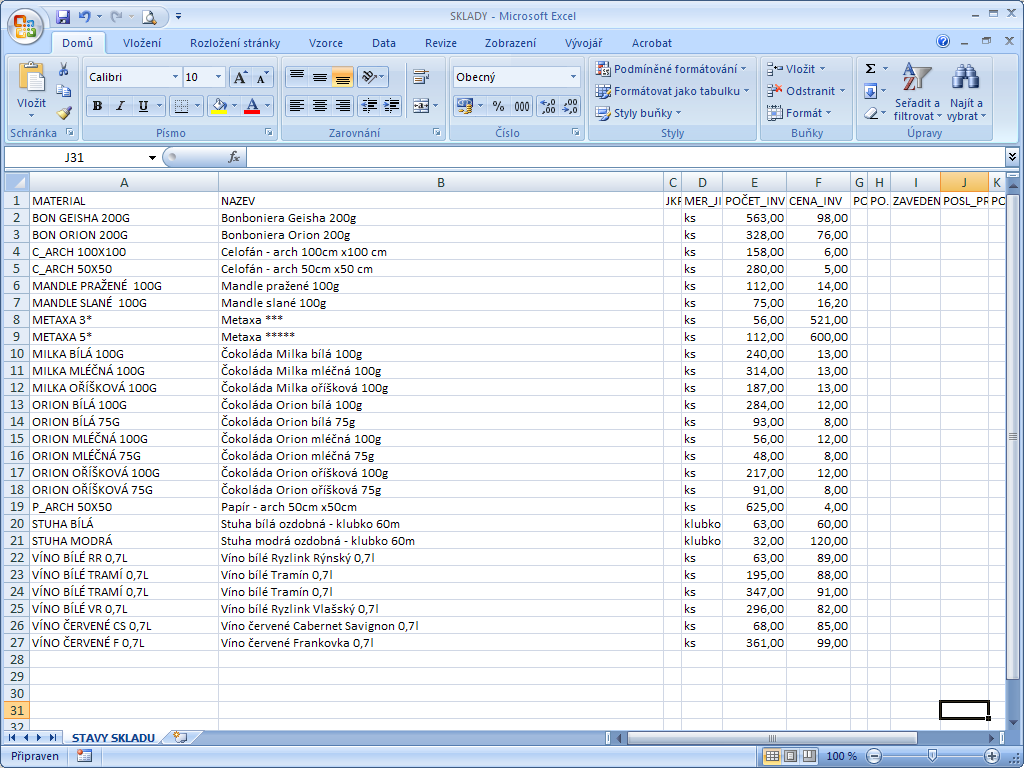Zoom out with the minus button
Image resolution: width=1024 pixels, height=768 pixels.
point(874,756)
